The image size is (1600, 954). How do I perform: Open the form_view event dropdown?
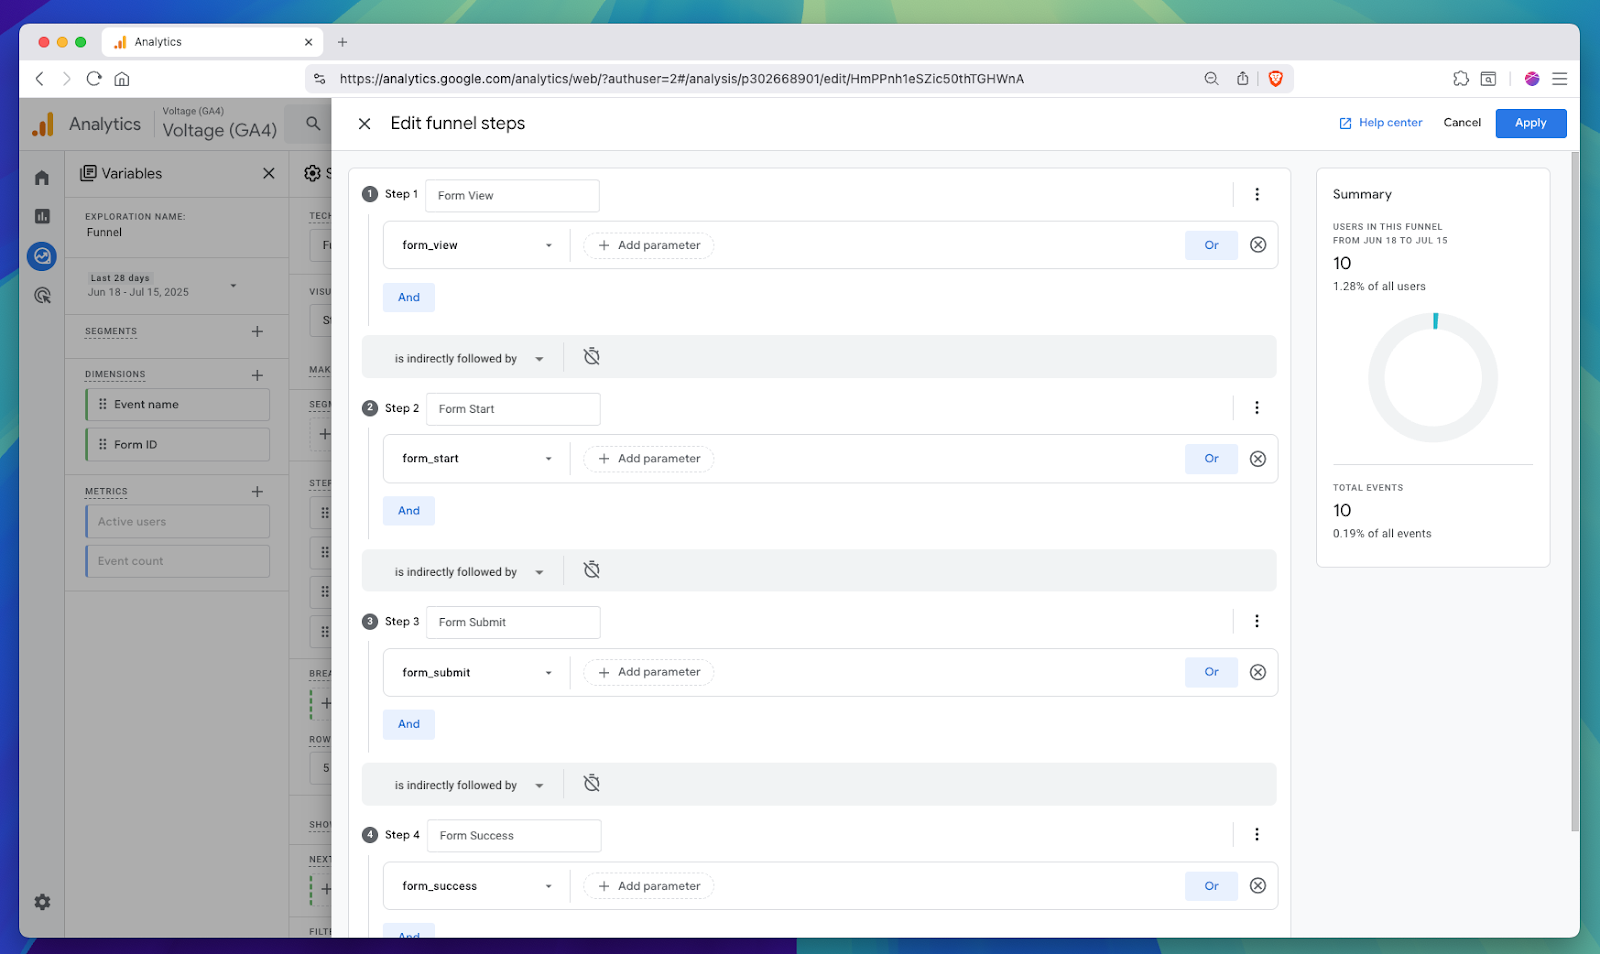[x=477, y=245]
